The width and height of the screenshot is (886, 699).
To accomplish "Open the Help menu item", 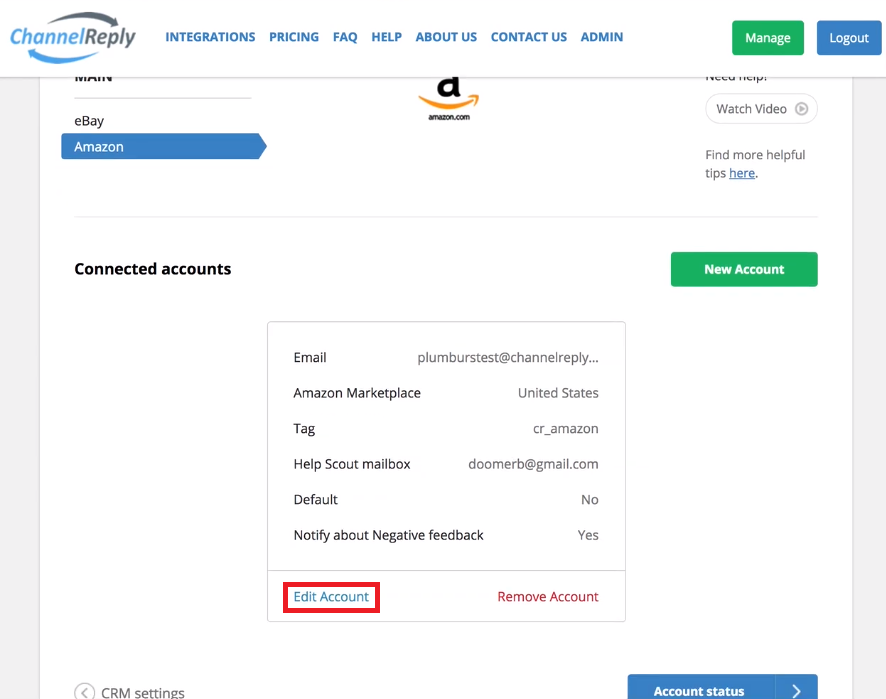I will [x=386, y=37].
